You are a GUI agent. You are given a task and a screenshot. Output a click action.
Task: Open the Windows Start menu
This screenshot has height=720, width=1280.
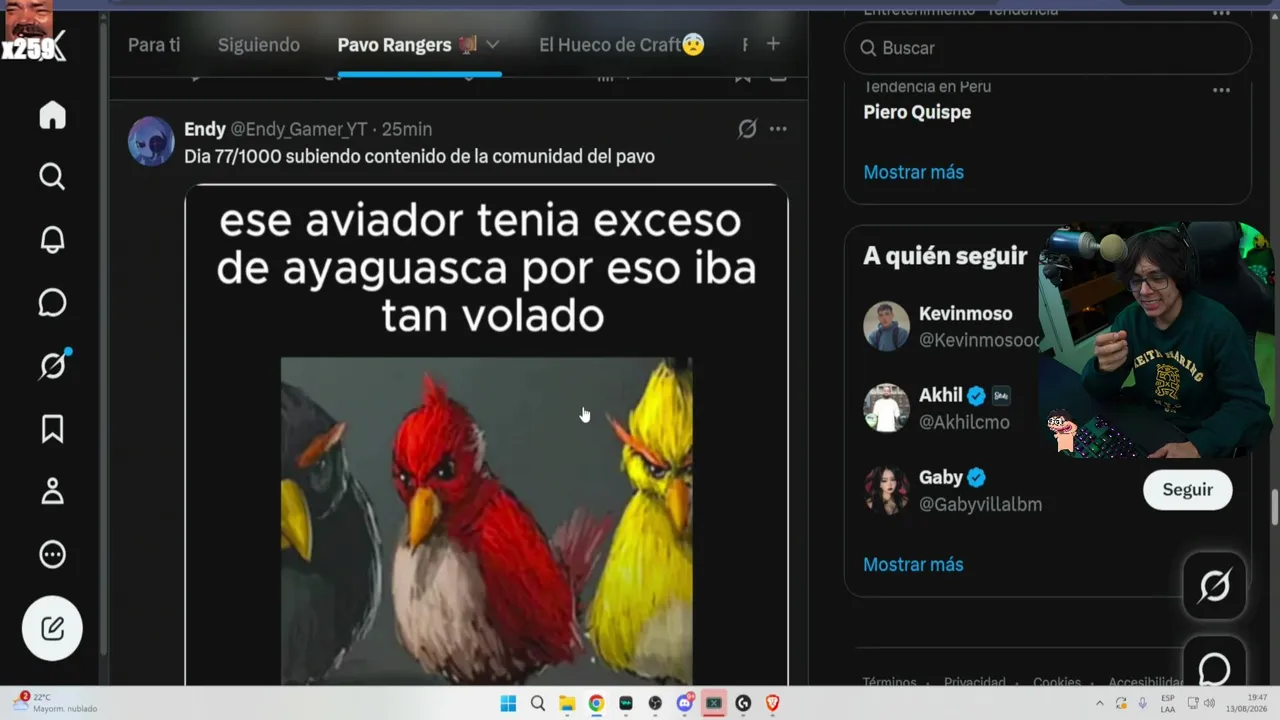pos(508,703)
